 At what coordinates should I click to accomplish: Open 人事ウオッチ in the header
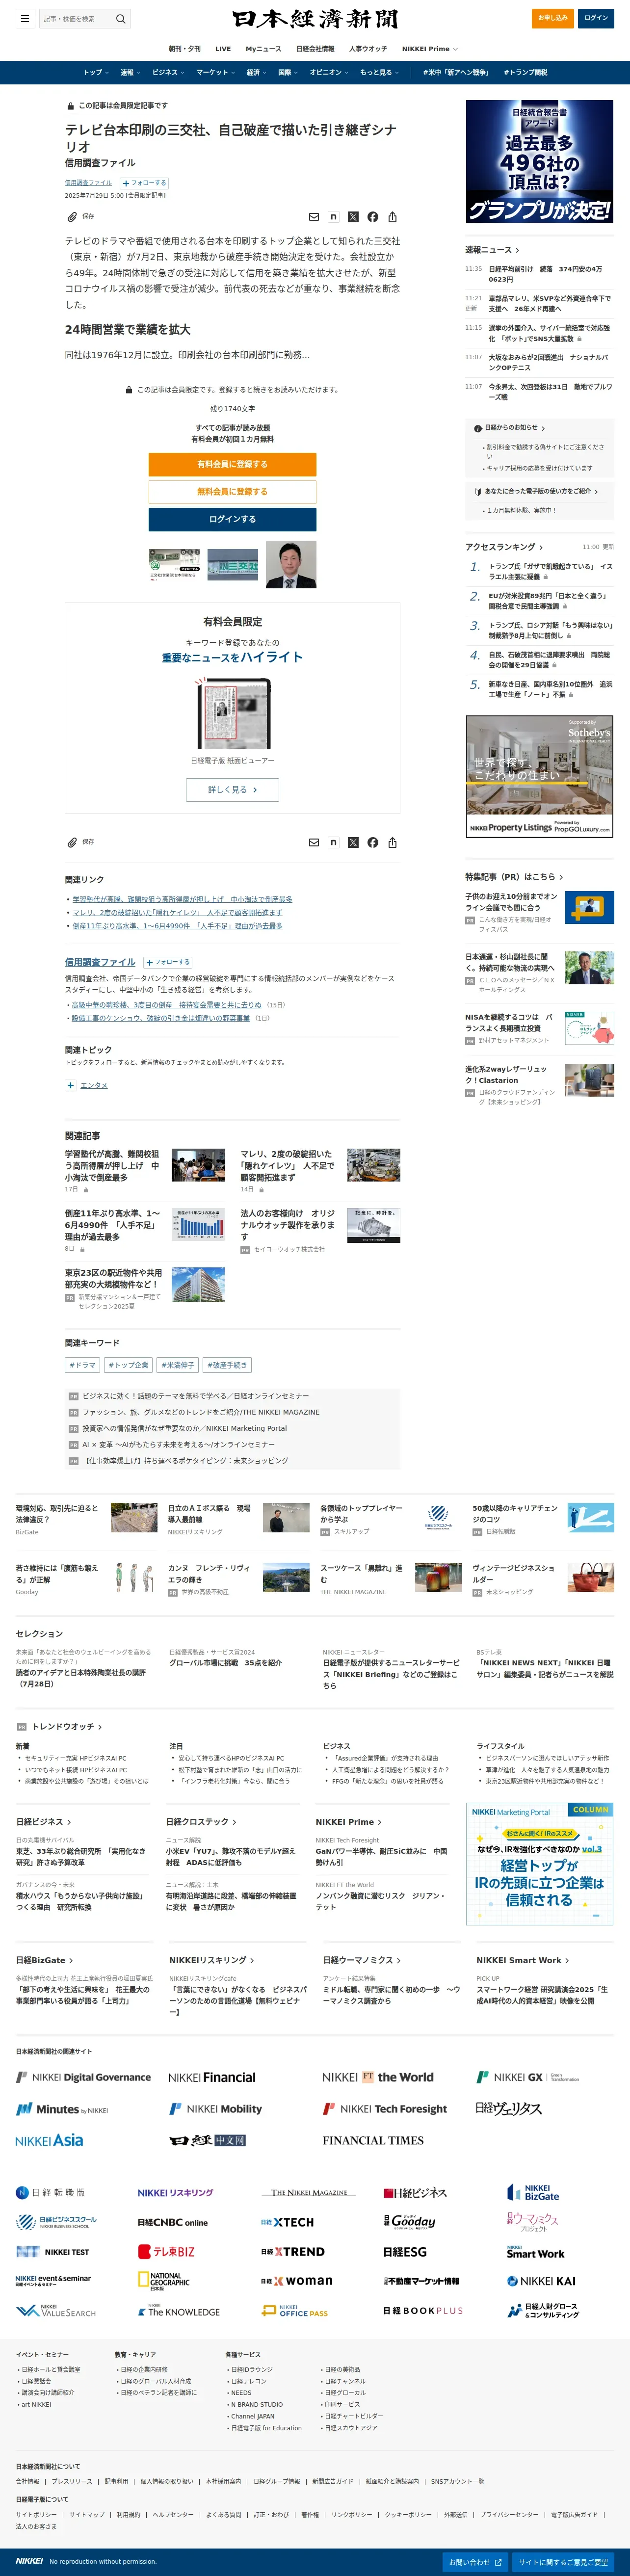pos(368,48)
